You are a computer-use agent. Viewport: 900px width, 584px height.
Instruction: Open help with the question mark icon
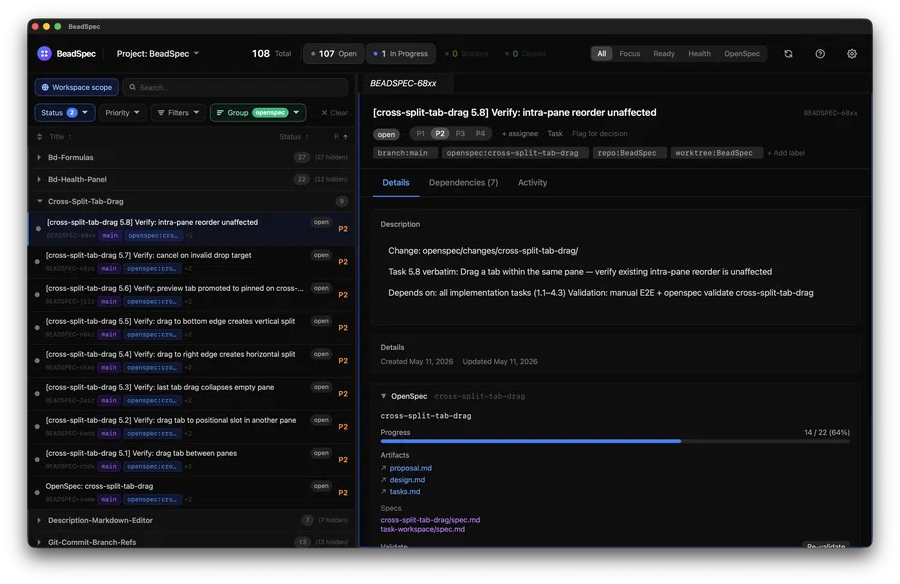pos(820,53)
